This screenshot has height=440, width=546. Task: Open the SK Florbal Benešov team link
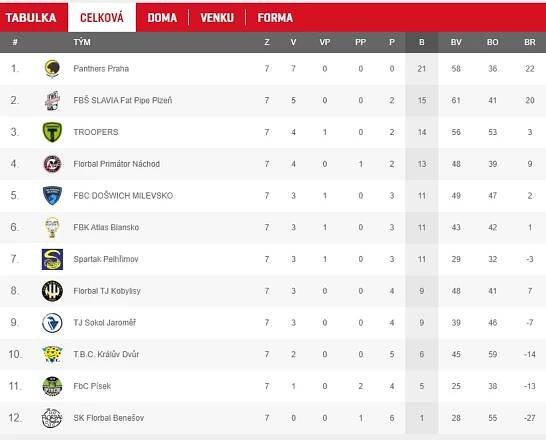coord(108,418)
